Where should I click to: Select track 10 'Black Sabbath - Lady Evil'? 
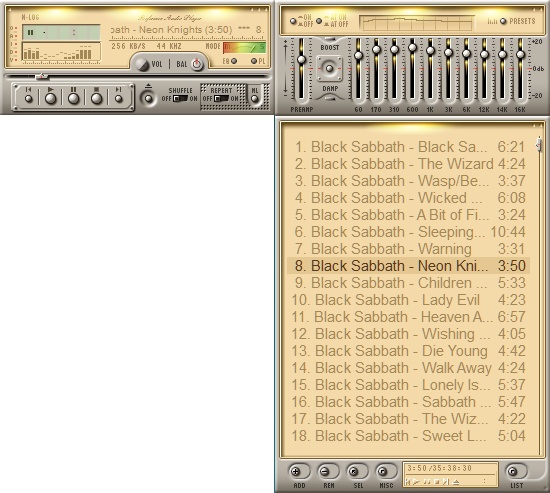(409, 300)
